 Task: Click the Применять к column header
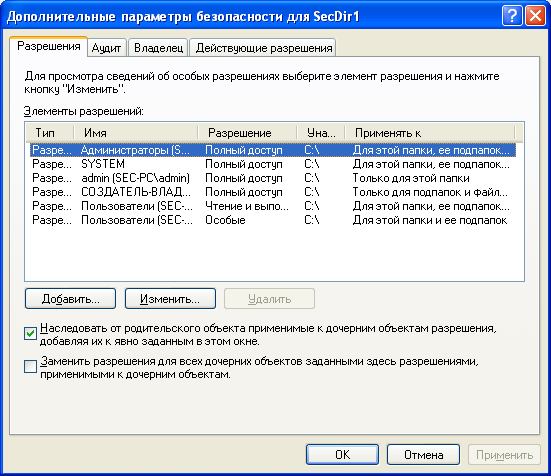tap(430, 133)
